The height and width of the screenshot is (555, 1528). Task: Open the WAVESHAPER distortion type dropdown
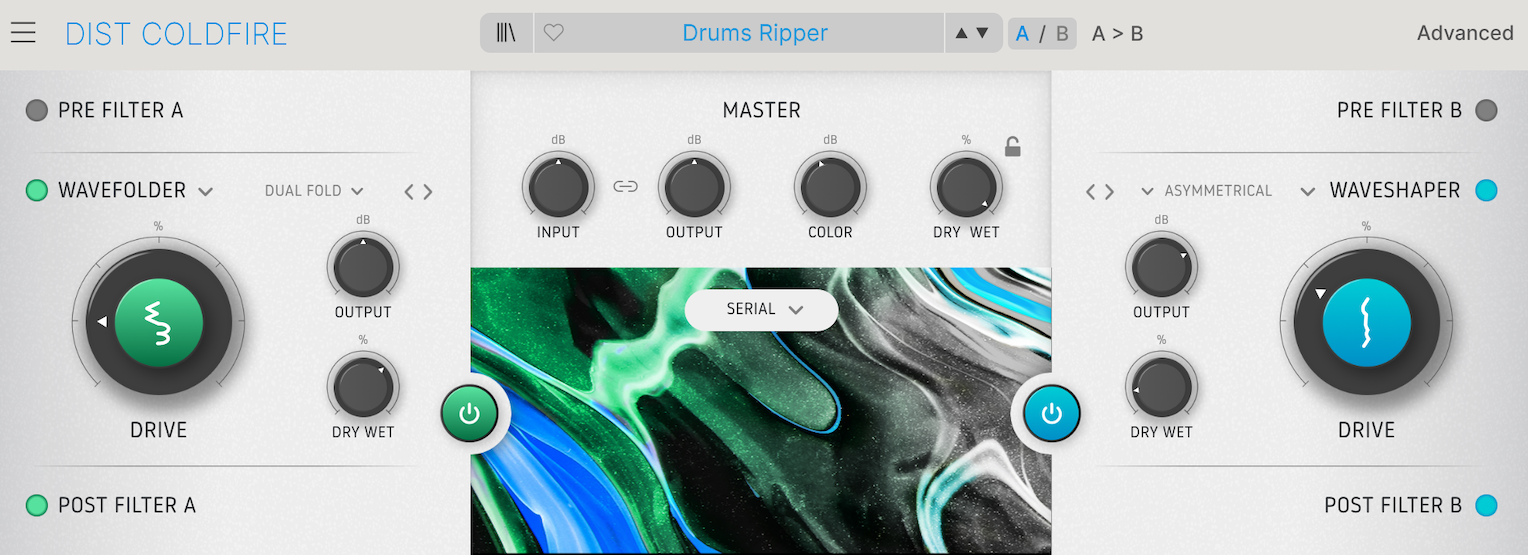coord(1380,190)
